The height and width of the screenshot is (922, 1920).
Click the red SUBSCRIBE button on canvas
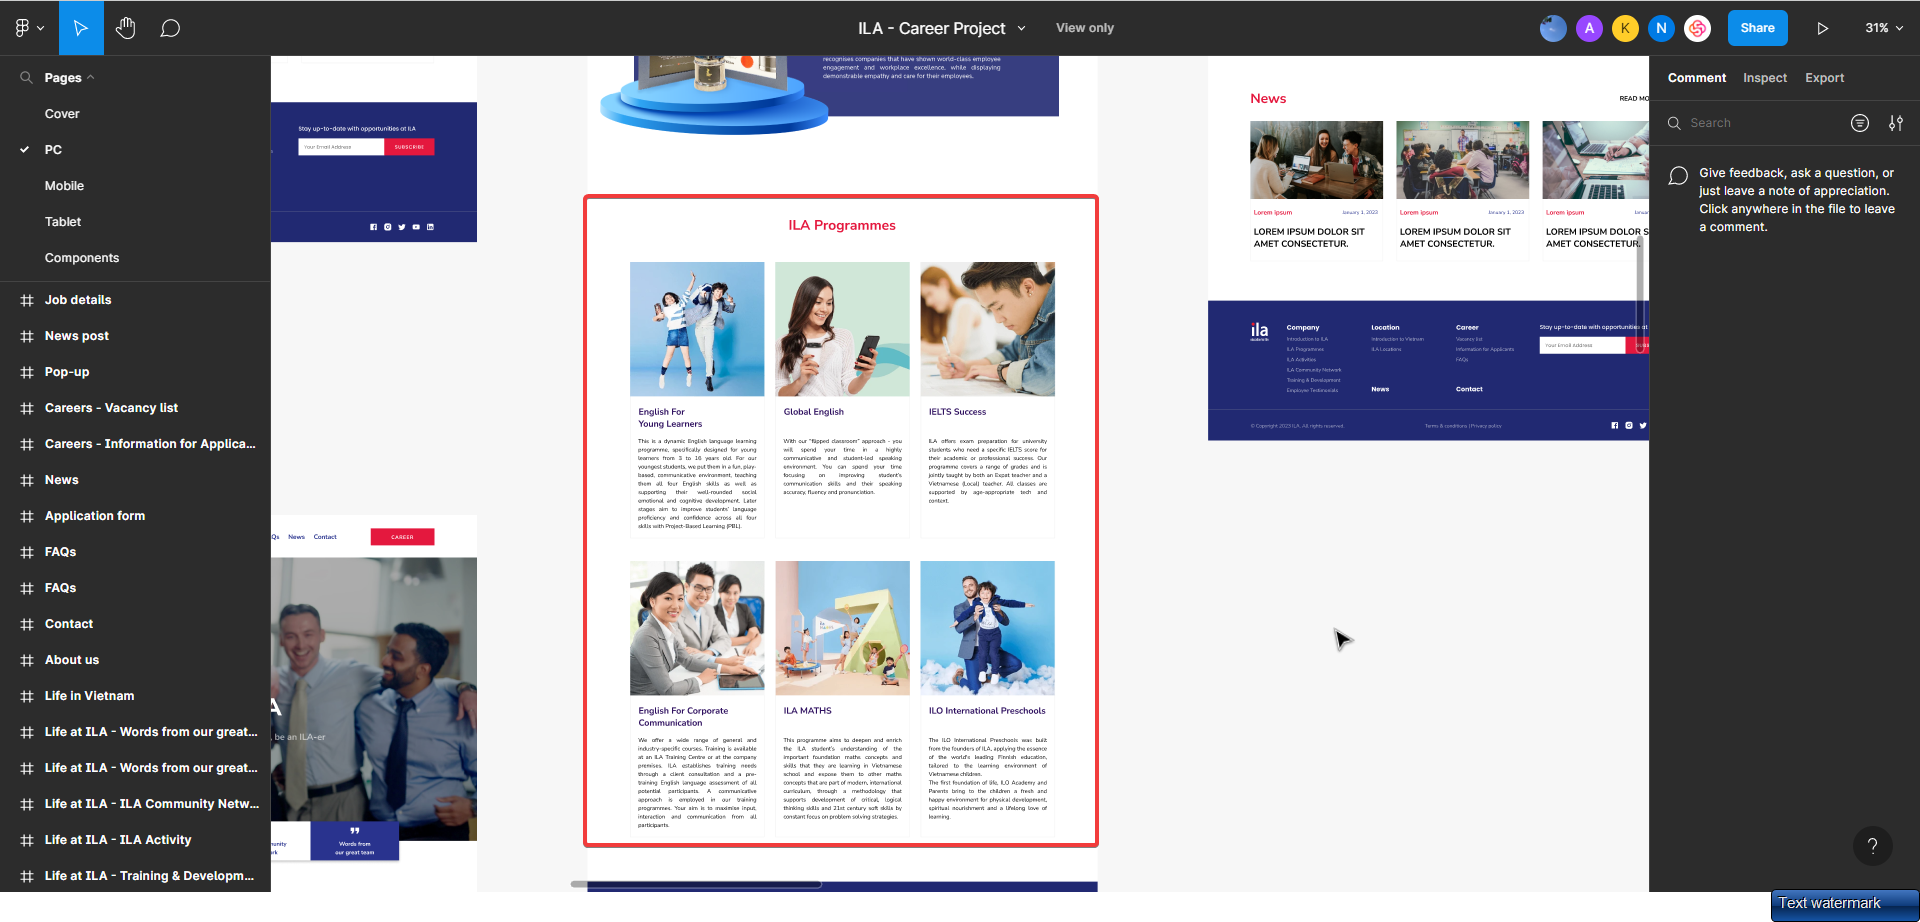pyautogui.click(x=409, y=147)
